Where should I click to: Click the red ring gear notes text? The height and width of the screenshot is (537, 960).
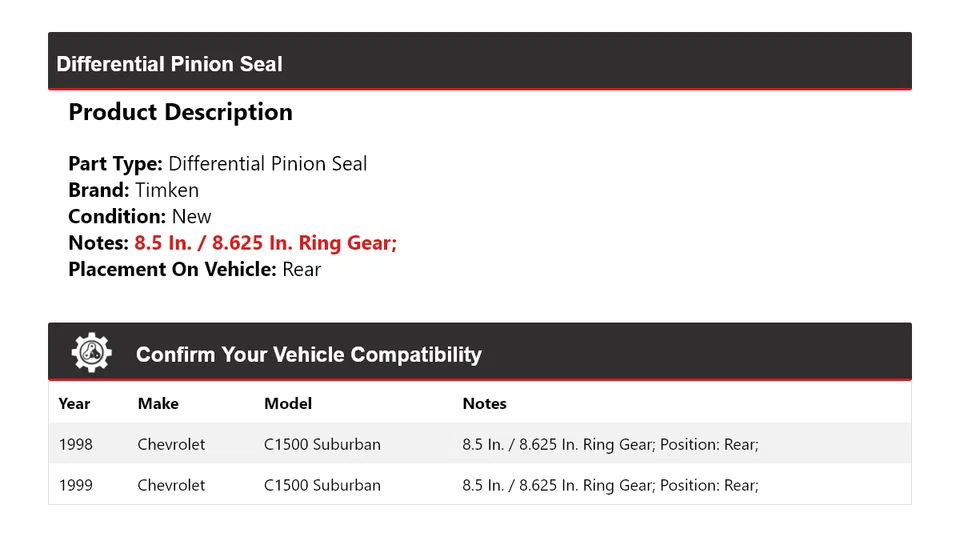tap(265, 243)
